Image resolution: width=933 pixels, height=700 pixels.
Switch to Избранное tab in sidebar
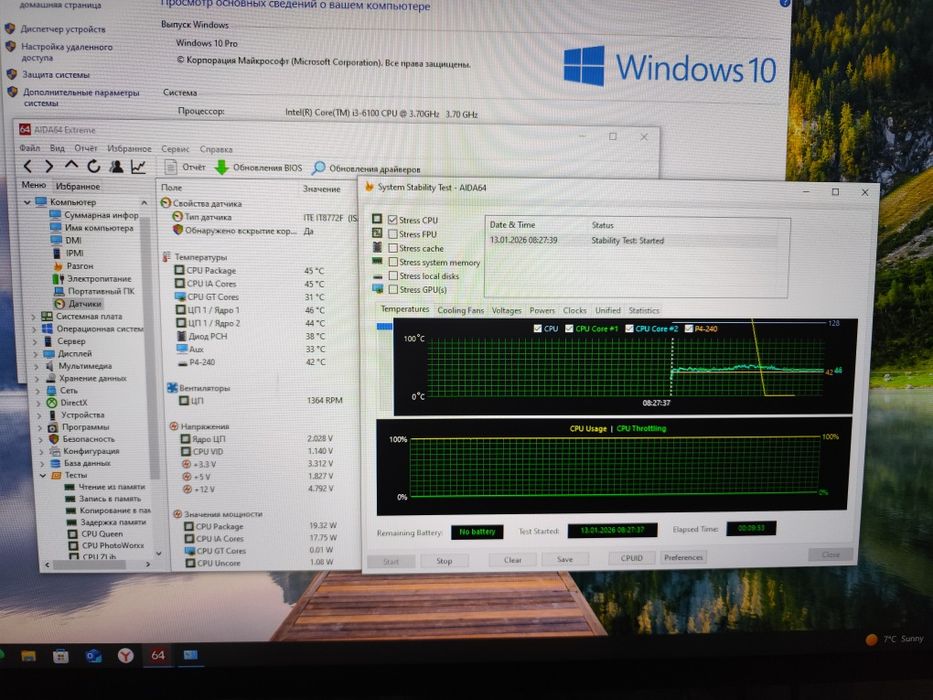[78, 186]
